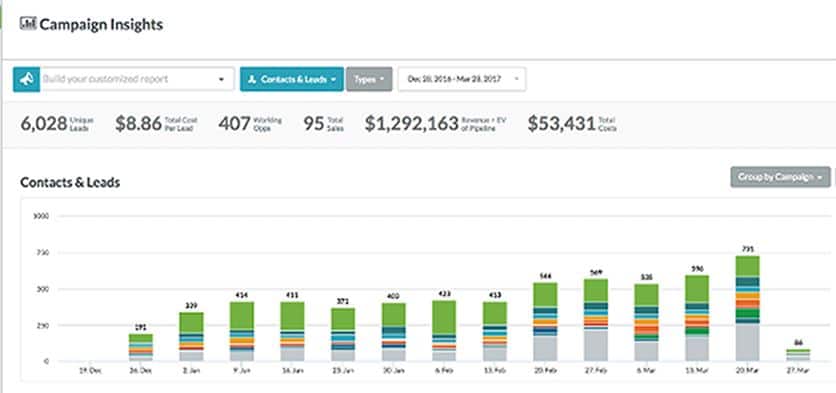This screenshot has width=836, height=393.
Task: Click the 95 Total Sales stat
Action: [324, 124]
